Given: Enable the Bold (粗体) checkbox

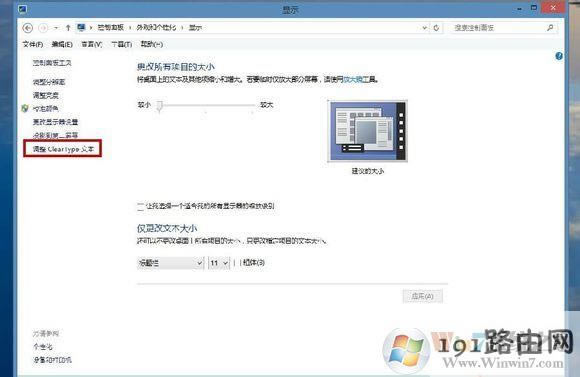Looking at the screenshot, I should 237,263.
